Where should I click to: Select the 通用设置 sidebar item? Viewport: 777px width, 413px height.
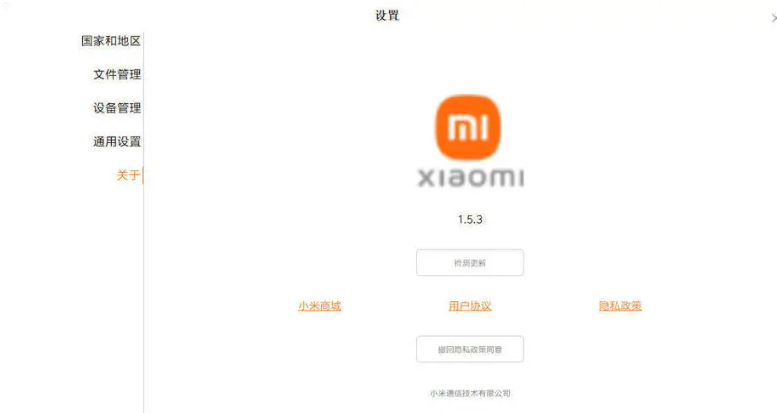[117, 141]
